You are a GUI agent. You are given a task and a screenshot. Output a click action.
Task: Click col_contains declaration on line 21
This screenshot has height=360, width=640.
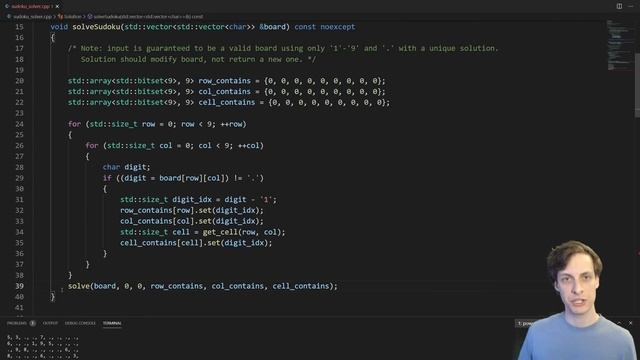coord(224,91)
